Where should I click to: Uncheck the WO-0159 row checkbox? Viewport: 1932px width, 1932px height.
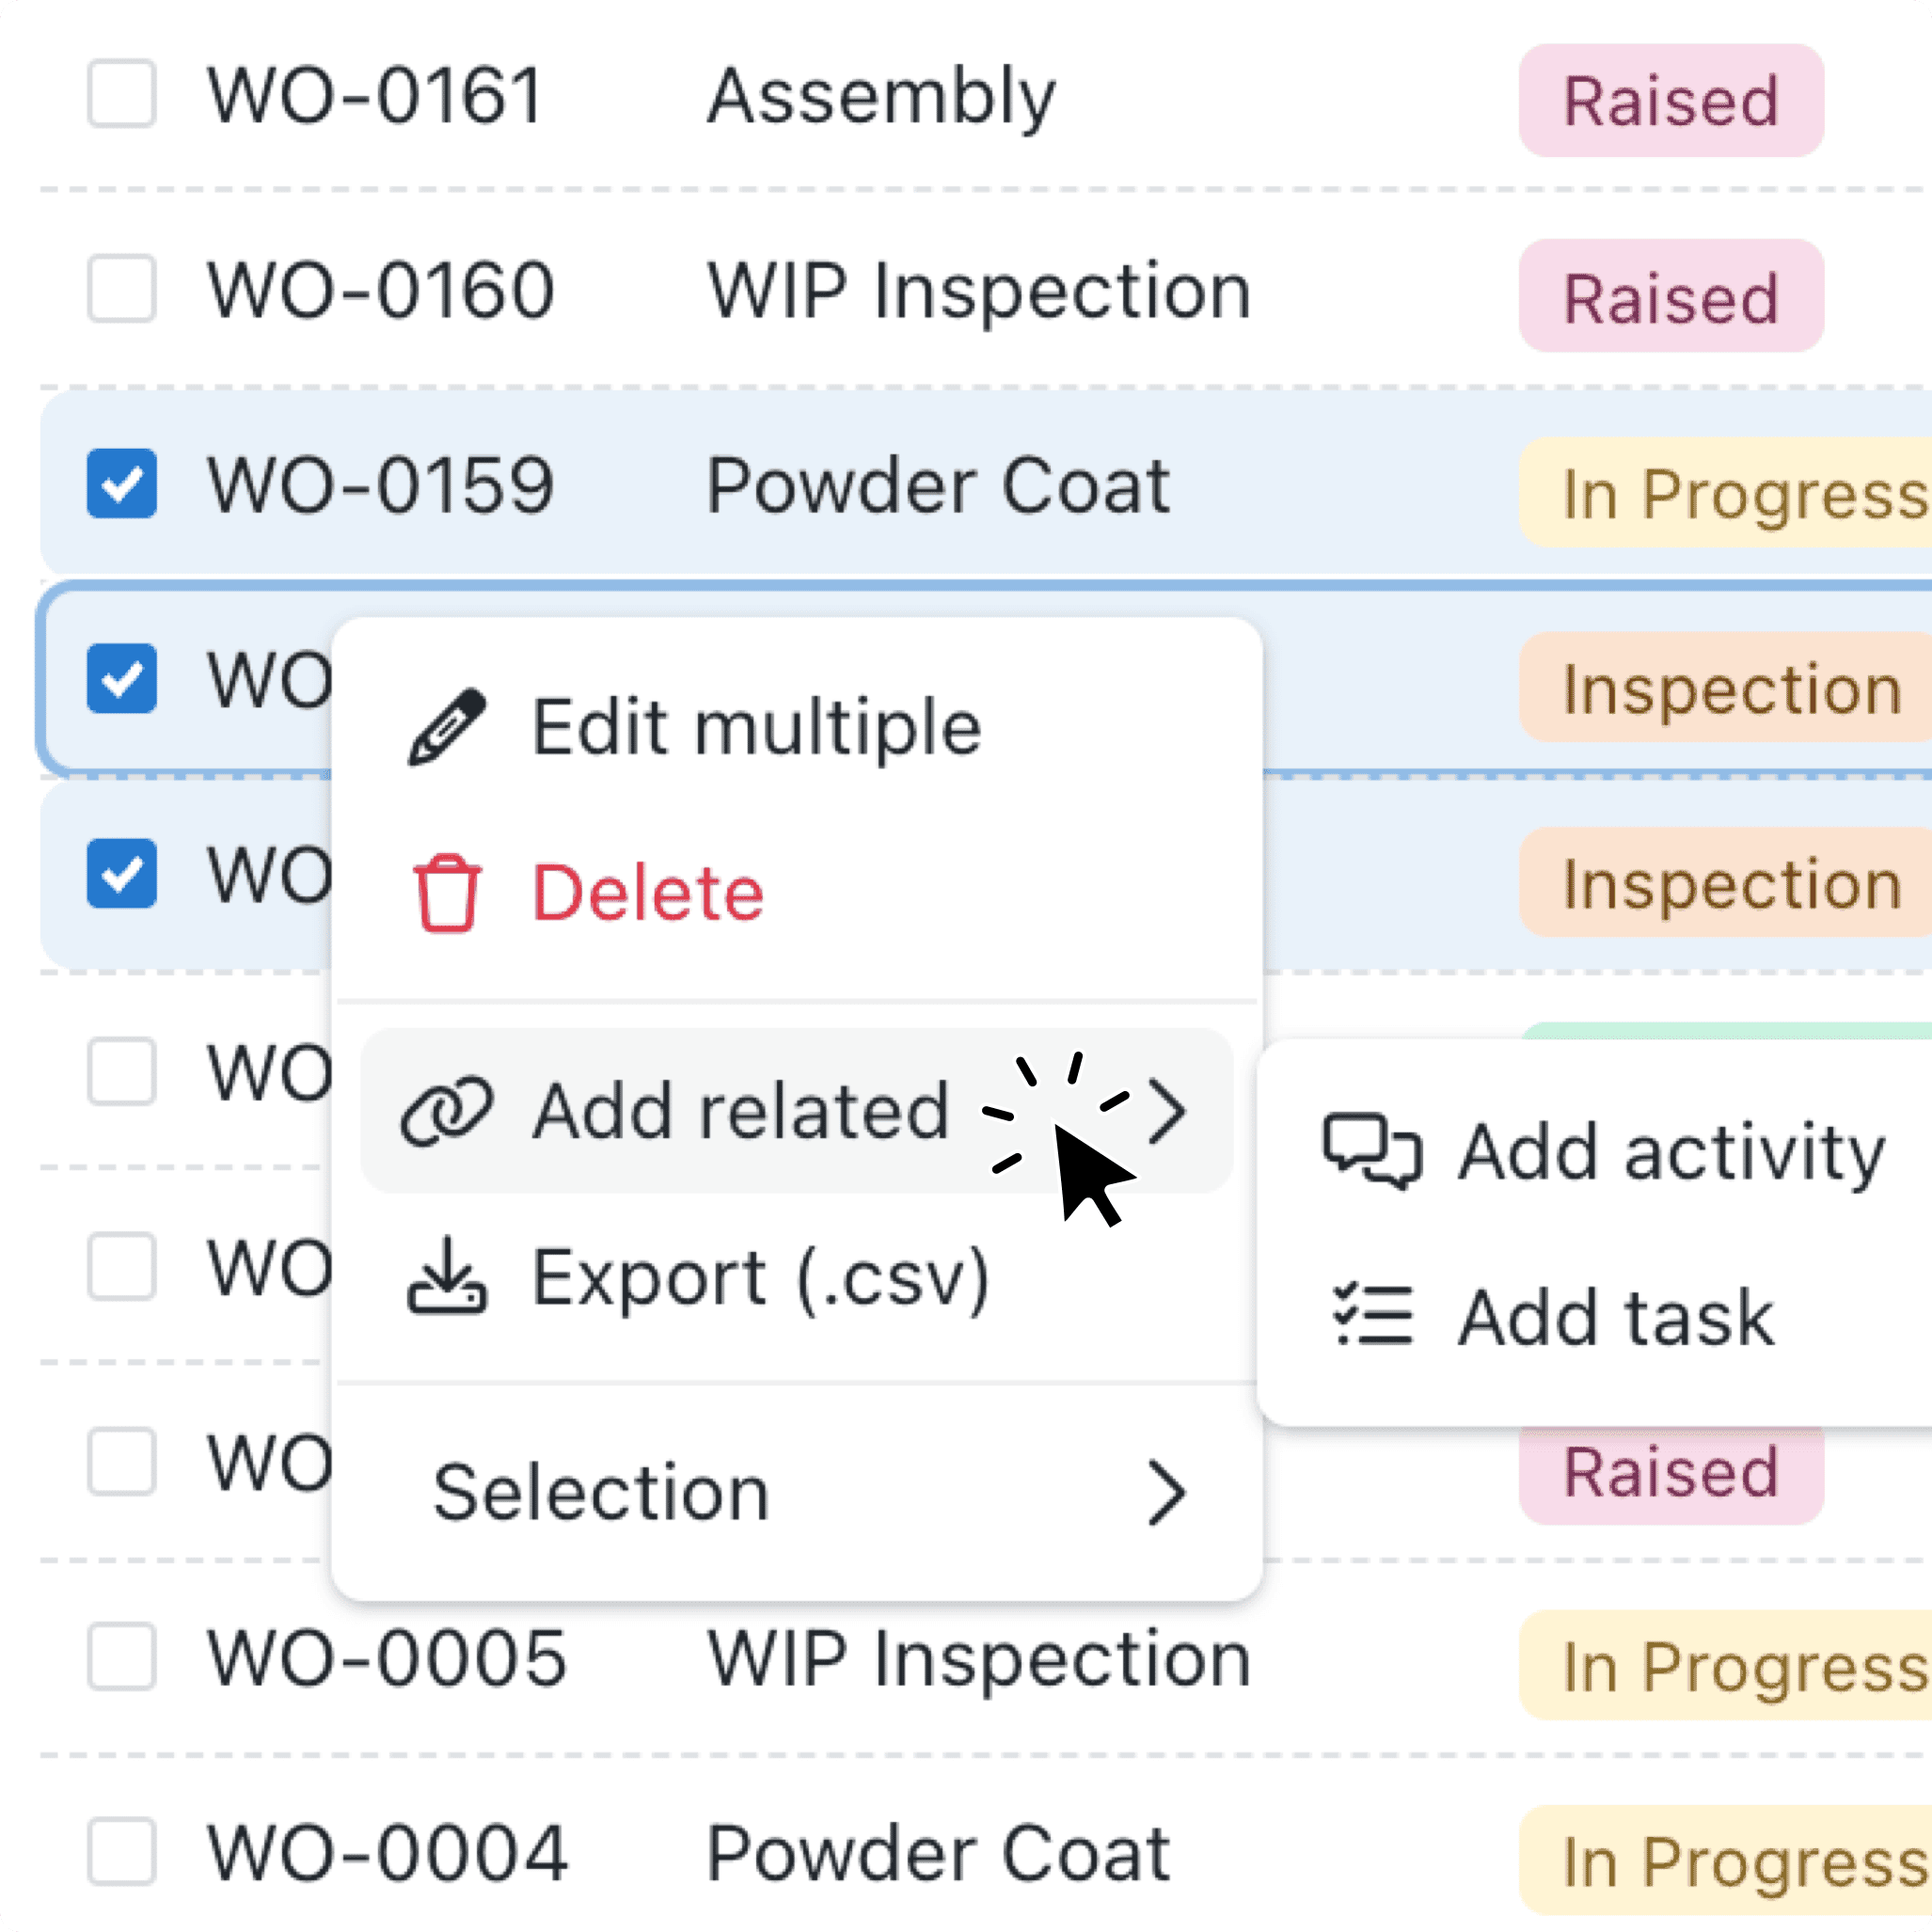pyautogui.click(x=120, y=487)
